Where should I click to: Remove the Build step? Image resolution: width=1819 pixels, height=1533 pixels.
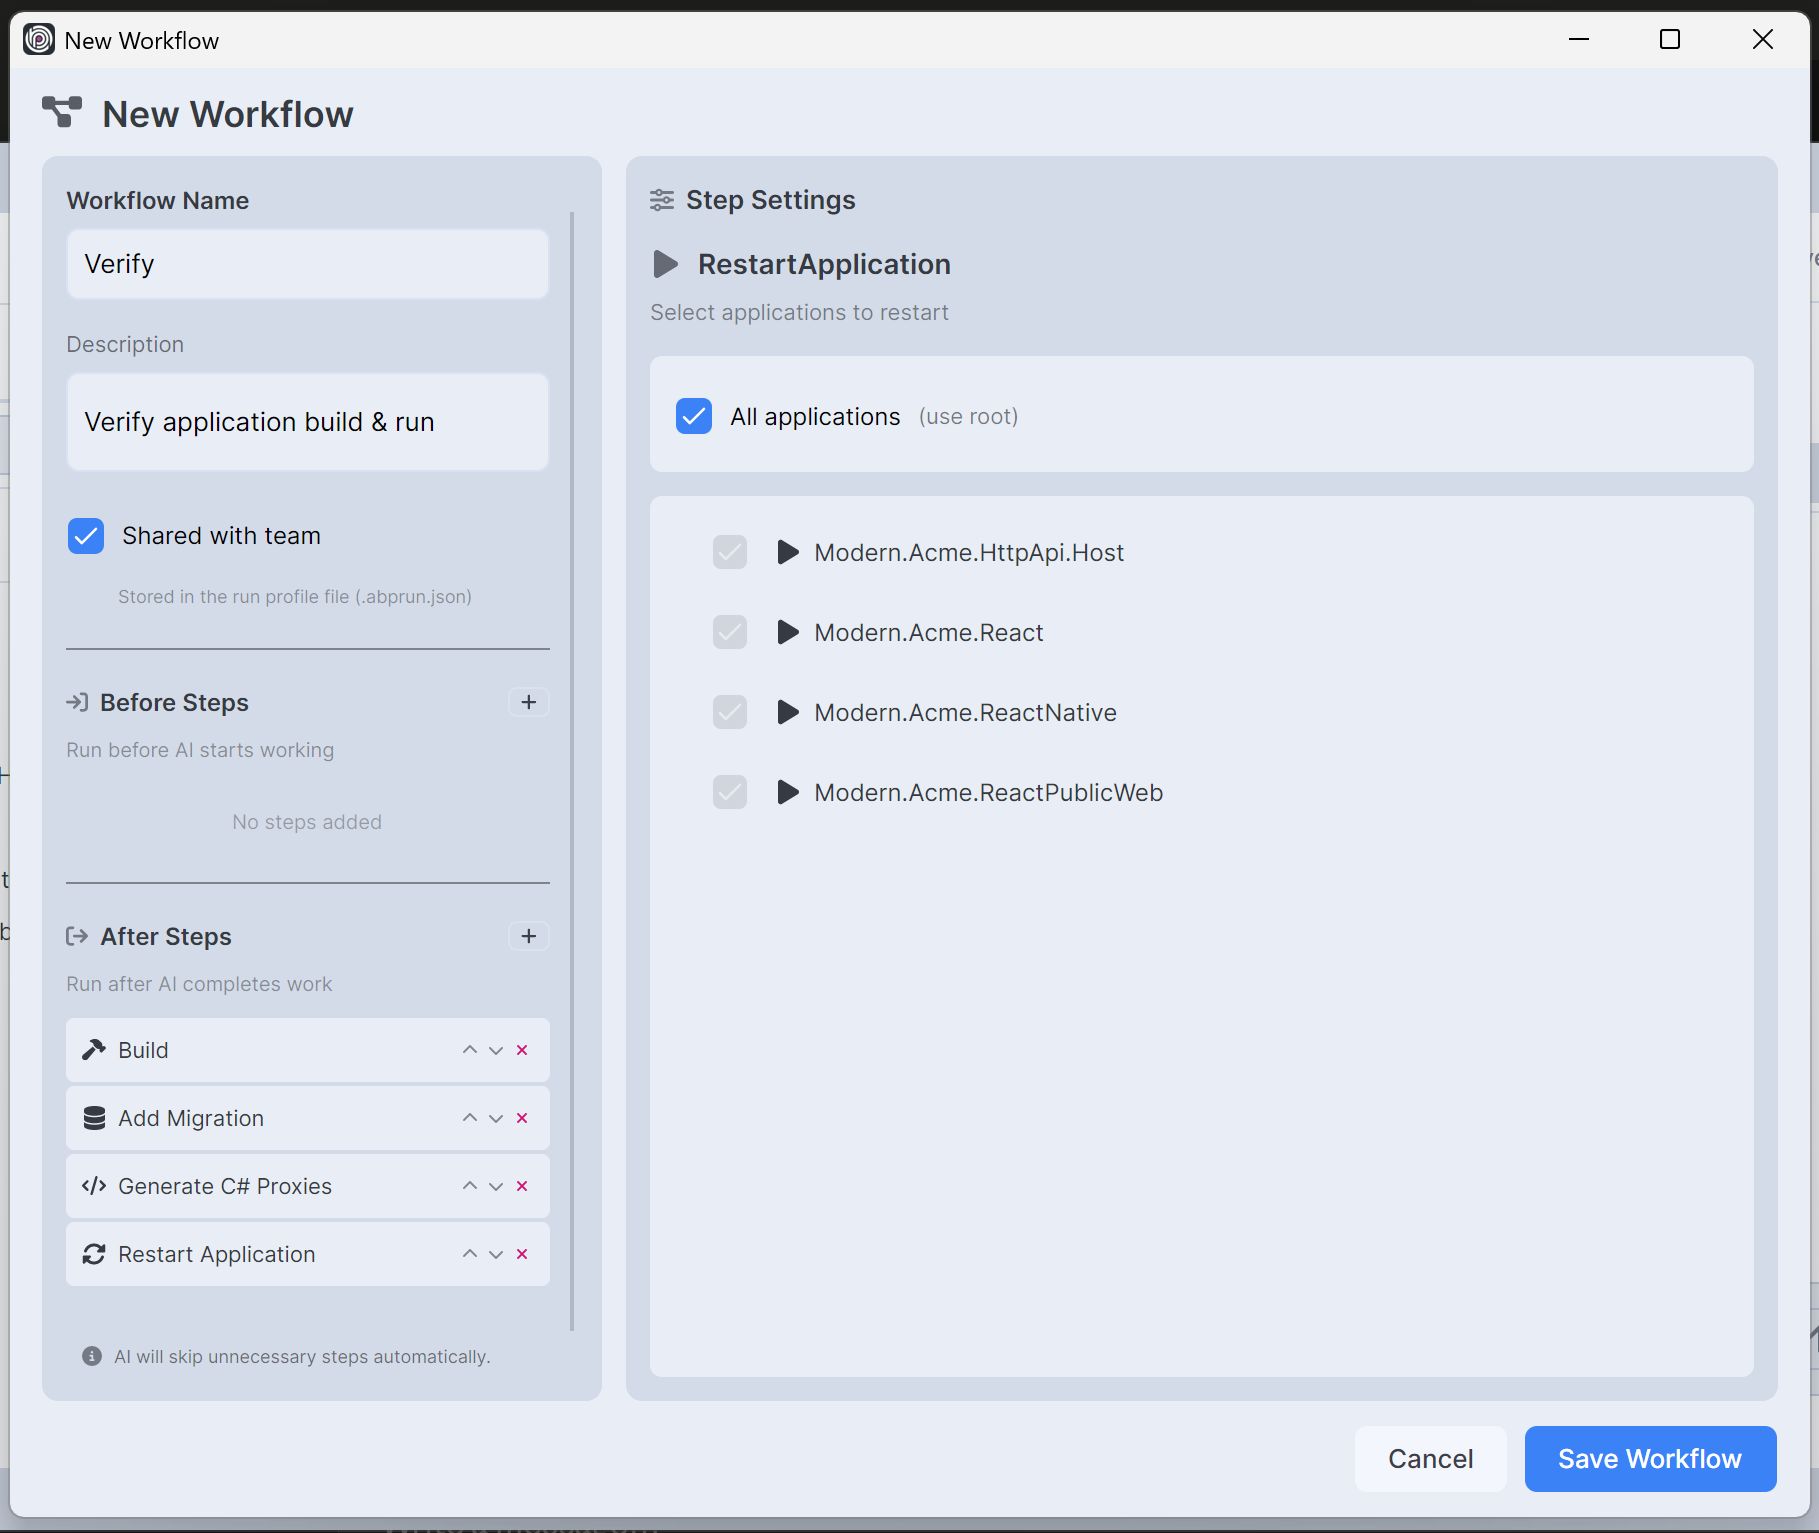tap(522, 1050)
